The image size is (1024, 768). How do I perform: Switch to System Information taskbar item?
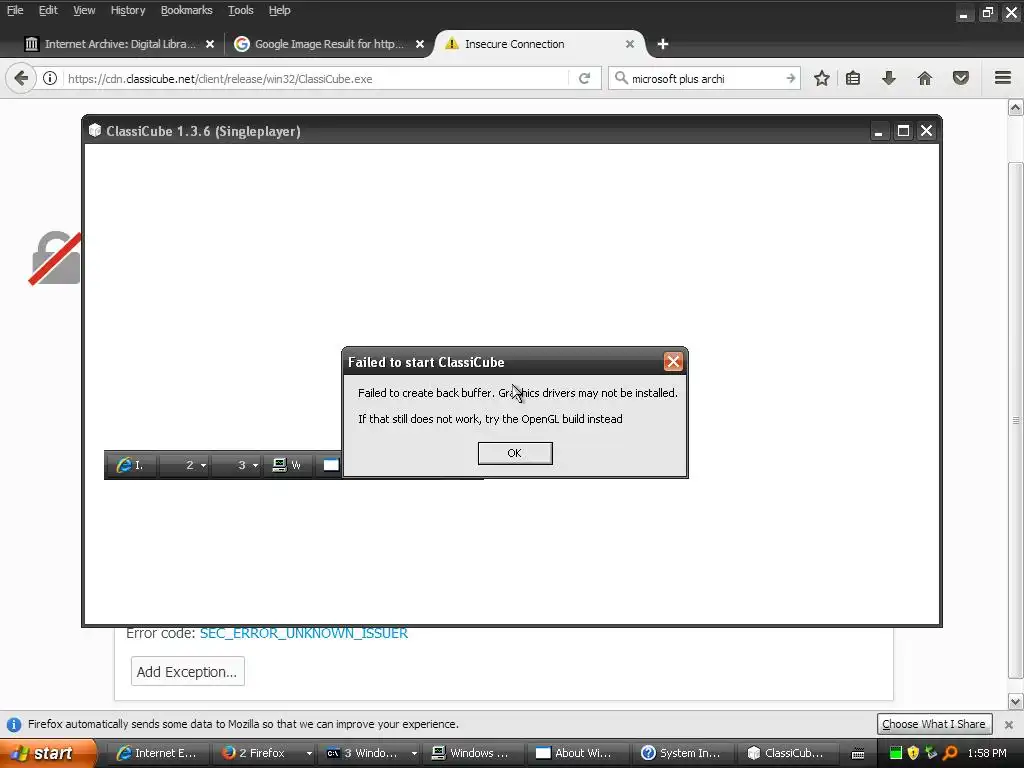682,753
